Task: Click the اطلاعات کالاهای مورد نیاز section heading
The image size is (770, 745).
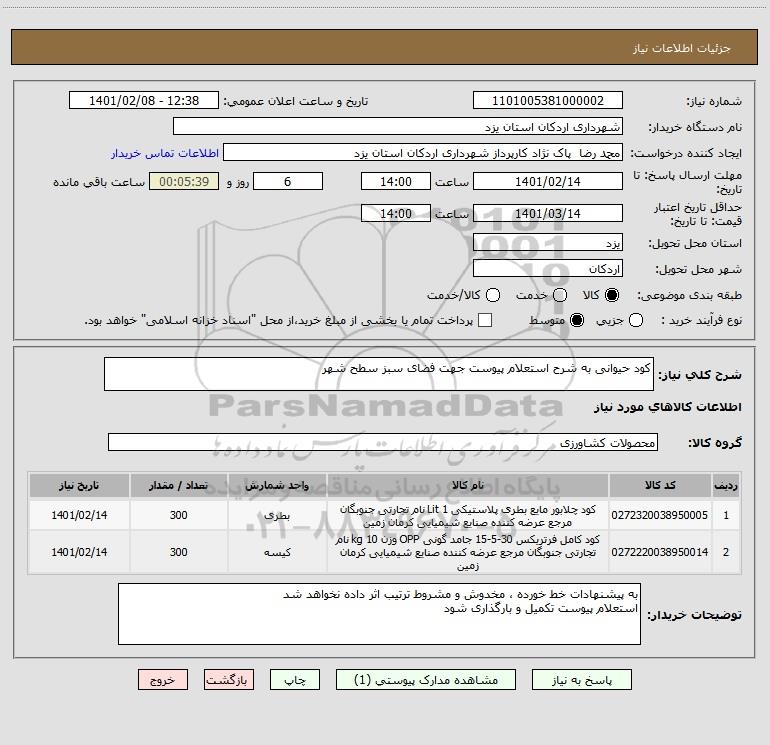Action: (x=667, y=407)
